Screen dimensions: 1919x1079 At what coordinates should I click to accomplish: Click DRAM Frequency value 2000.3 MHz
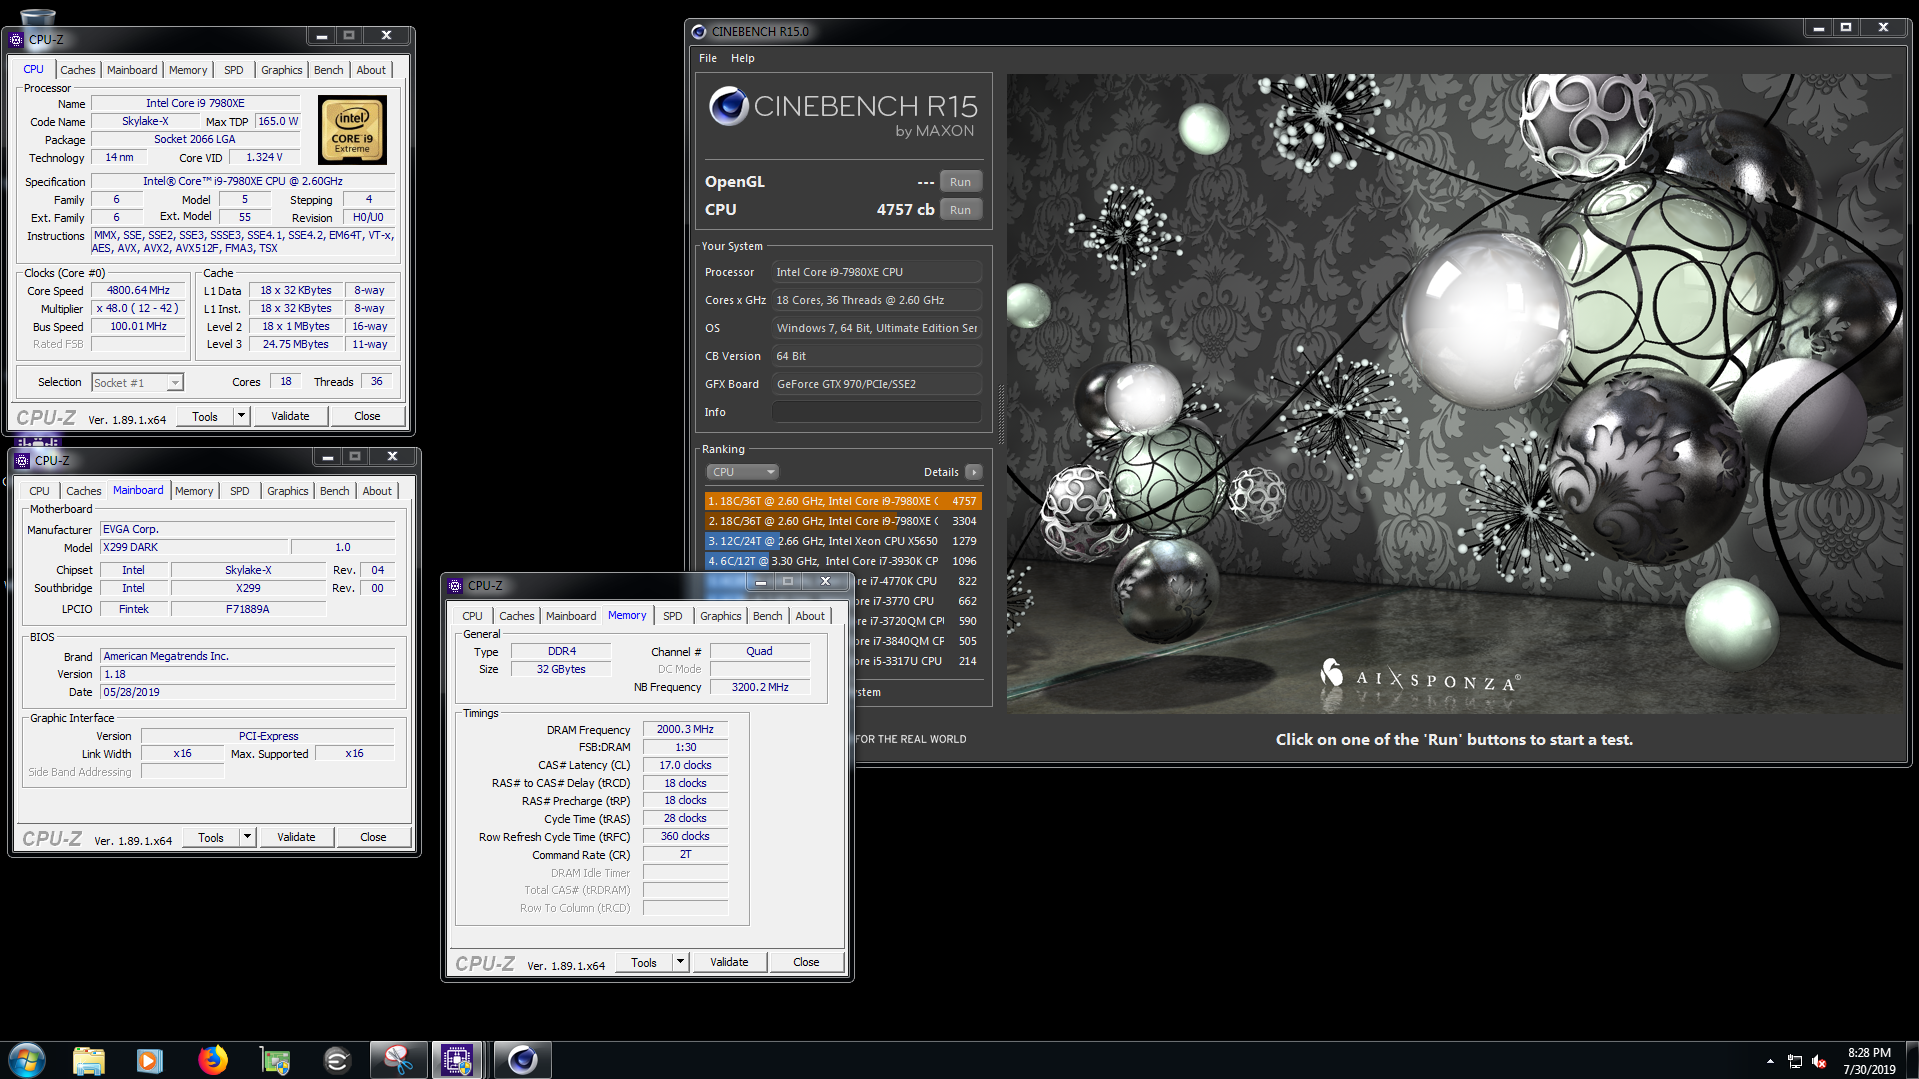coord(685,729)
